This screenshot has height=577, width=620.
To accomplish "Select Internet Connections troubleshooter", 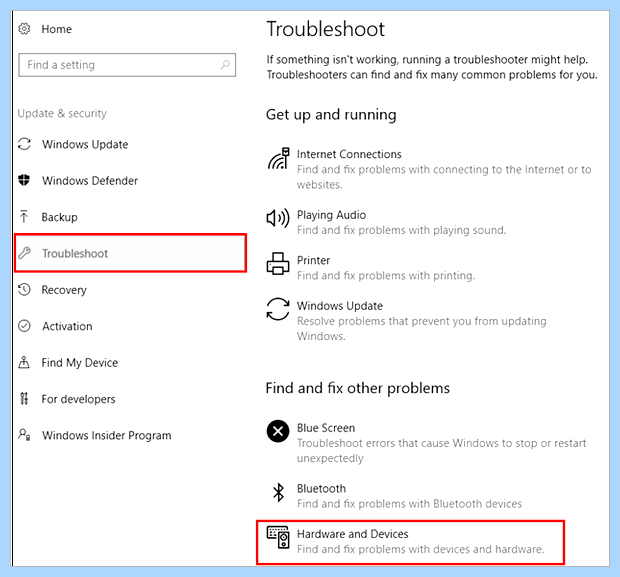I will click(x=349, y=154).
